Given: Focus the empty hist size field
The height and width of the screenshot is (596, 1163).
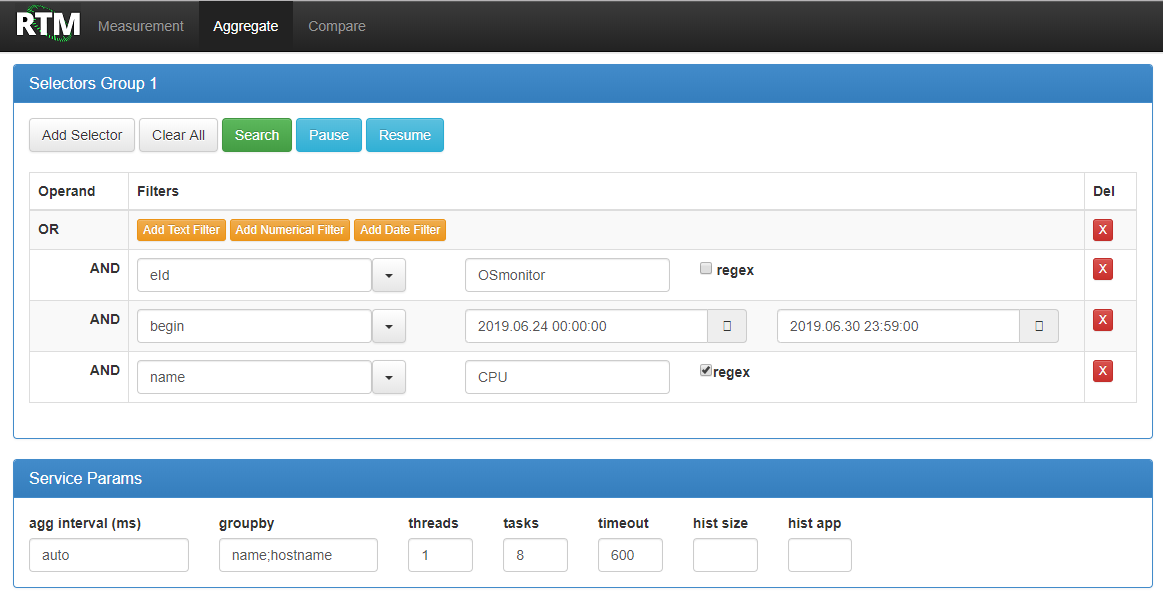Looking at the screenshot, I should [x=725, y=555].
